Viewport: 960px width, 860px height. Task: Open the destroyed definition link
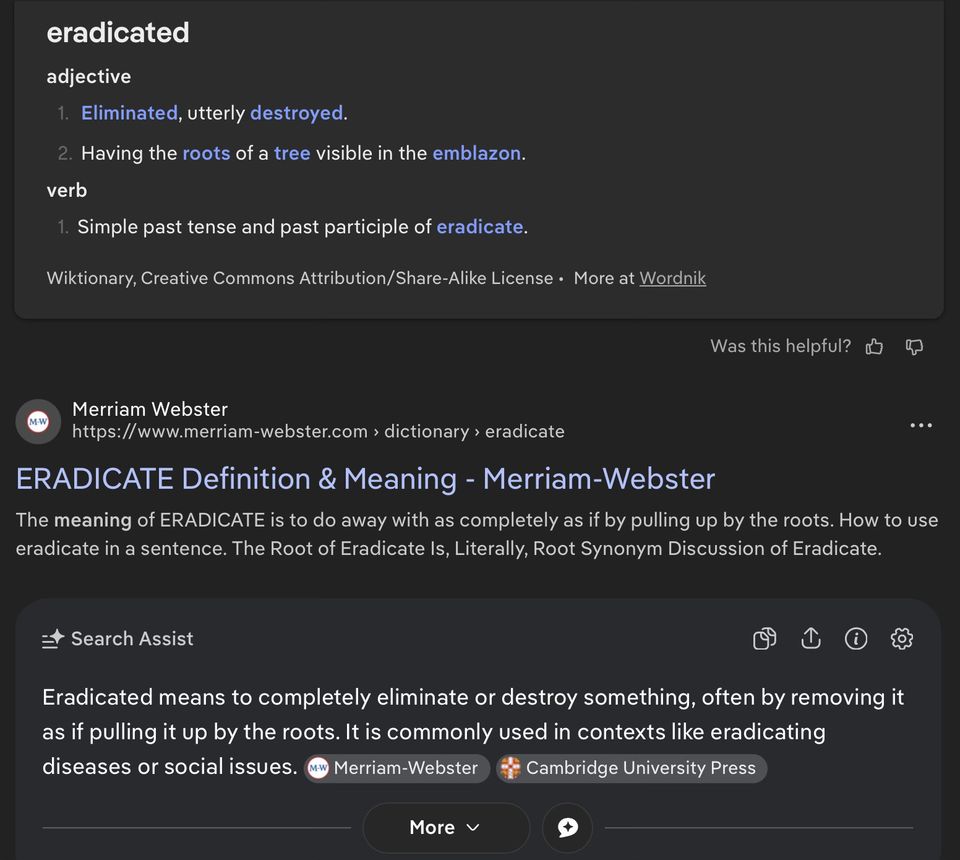coord(296,113)
